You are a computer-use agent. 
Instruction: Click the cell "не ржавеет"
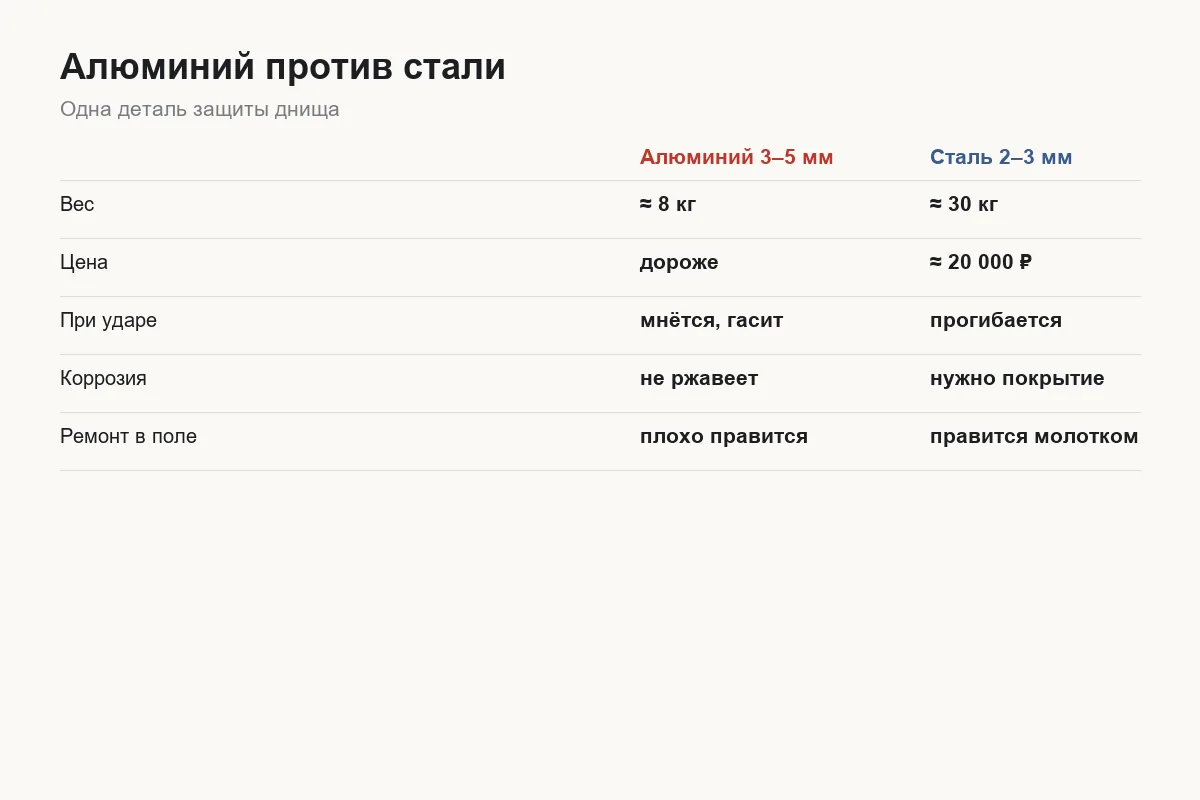click(x=699, y=378)
